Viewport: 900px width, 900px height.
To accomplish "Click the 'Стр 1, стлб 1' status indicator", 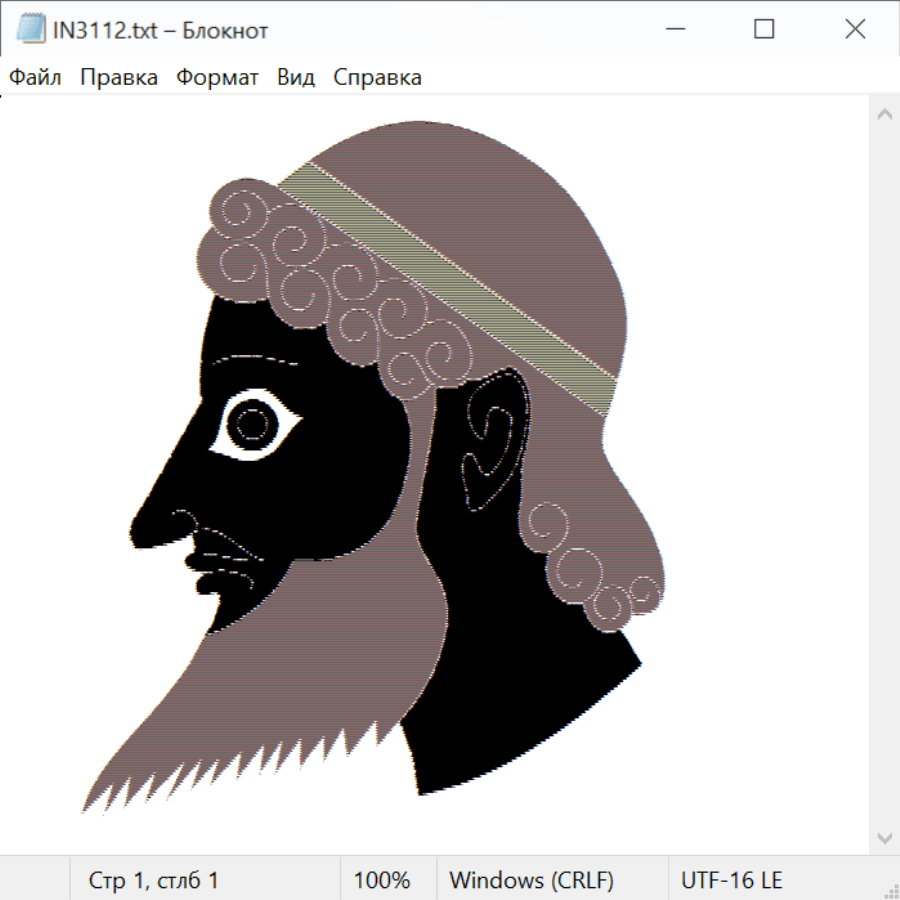I will pyautogui.click(x=154, y=880).
